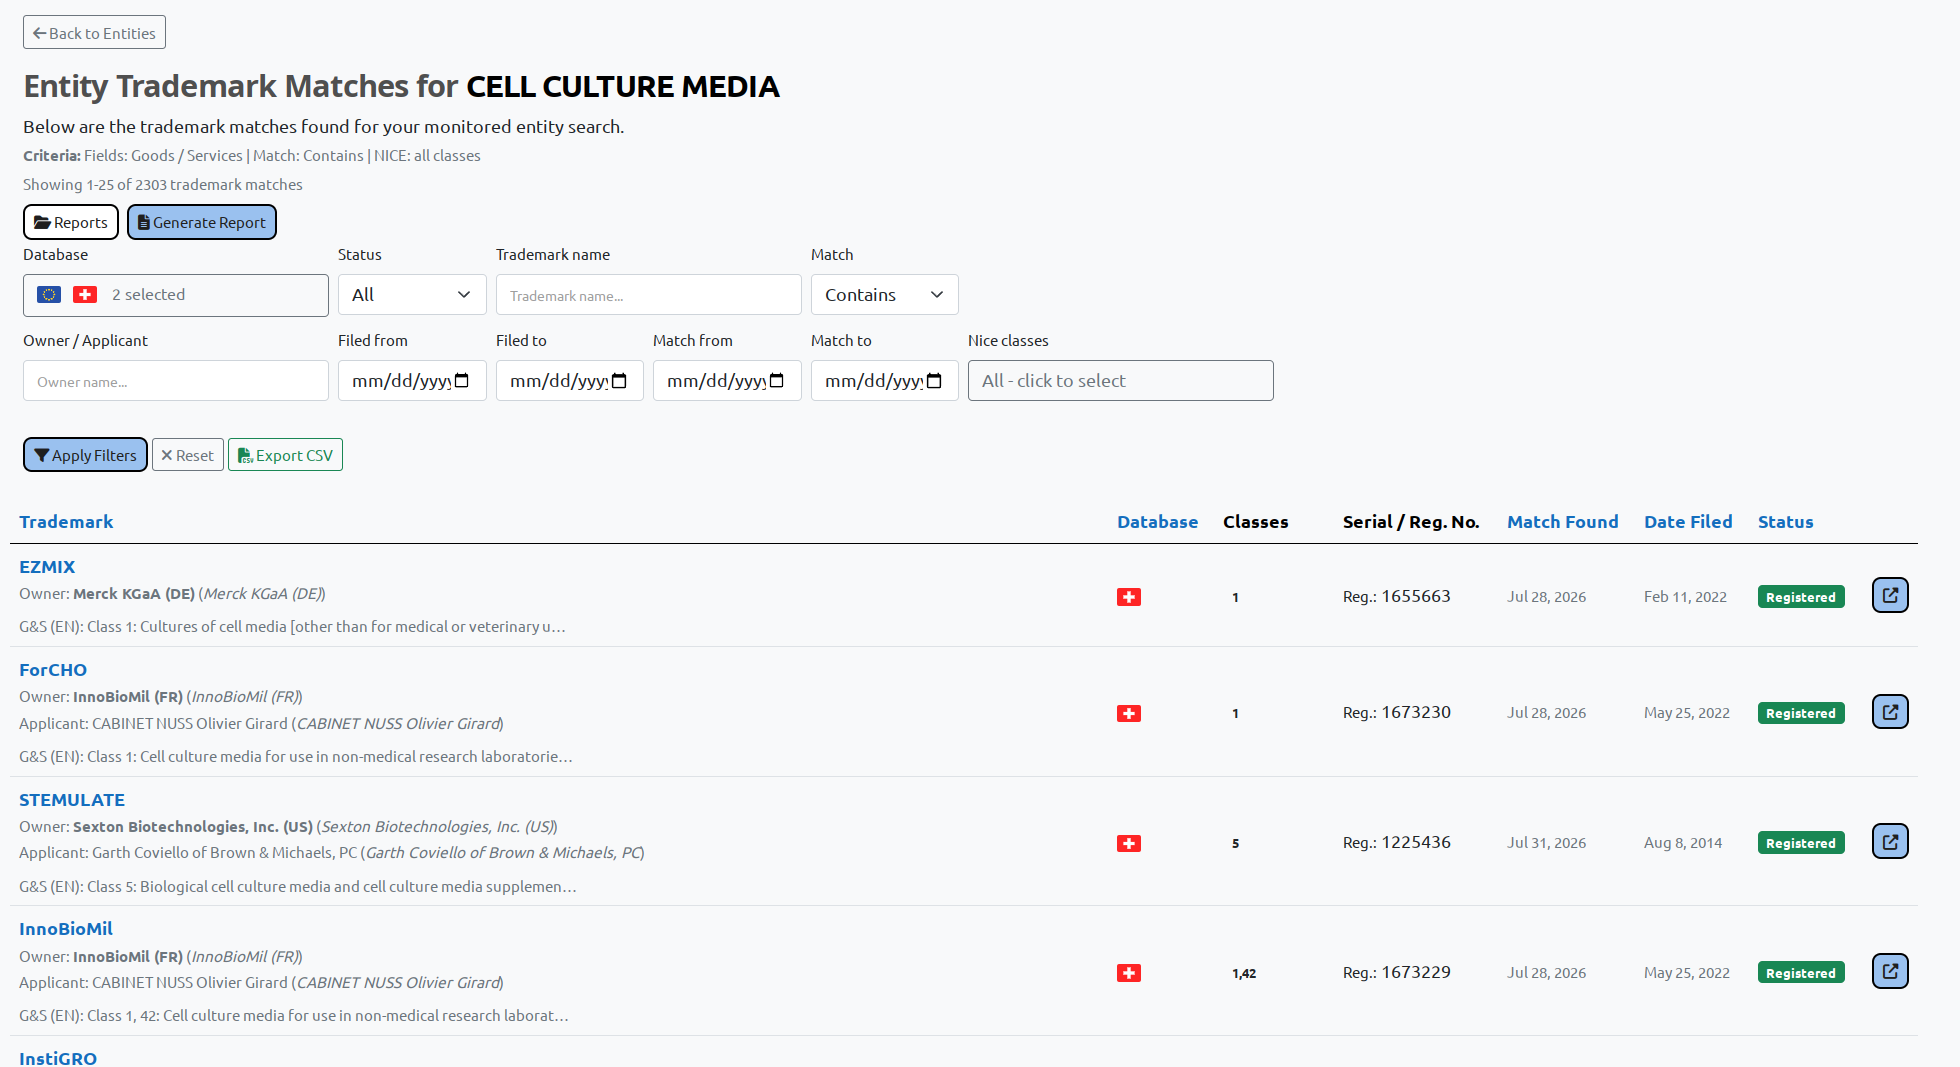Focus the Trademark name input
The image size is (1960, 1067).
(x=649, y=295)
